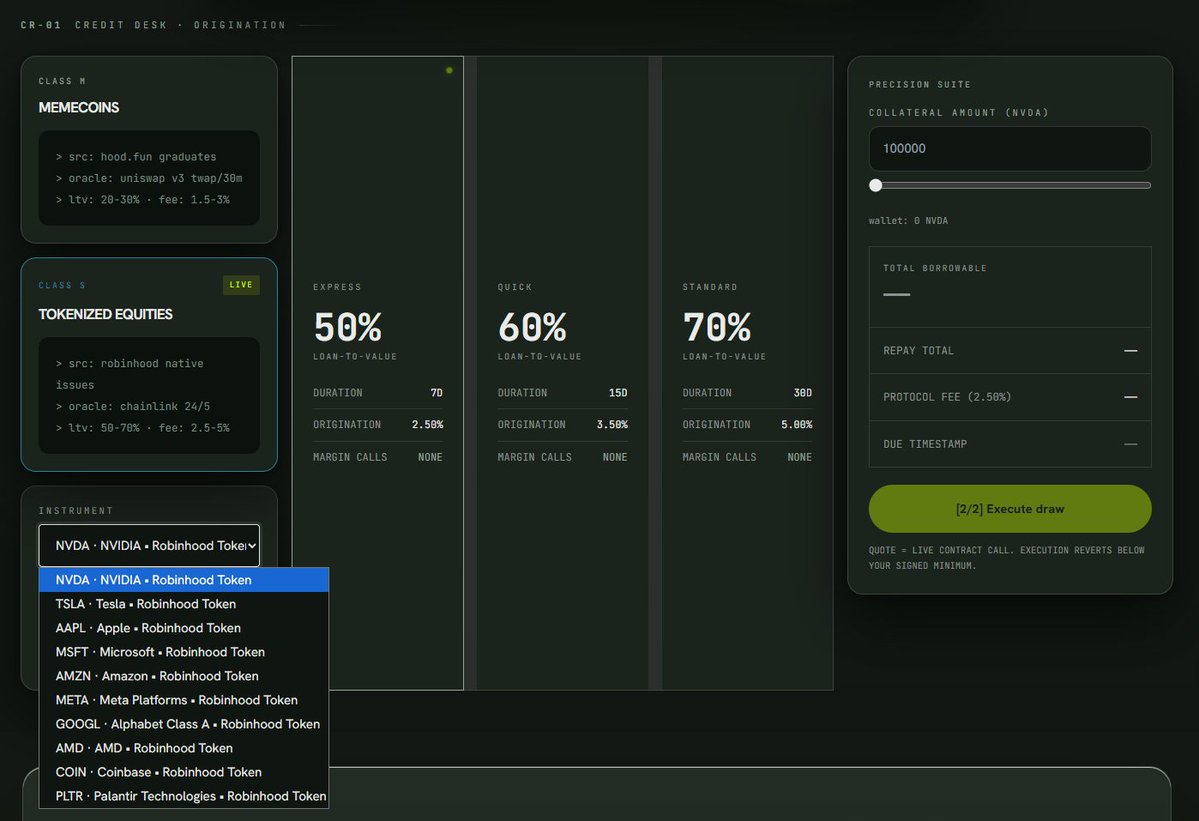The image size is (1199, 821).
Task: Select GOOGL · Alphabet Class A option
Action: tap(184, 724)
